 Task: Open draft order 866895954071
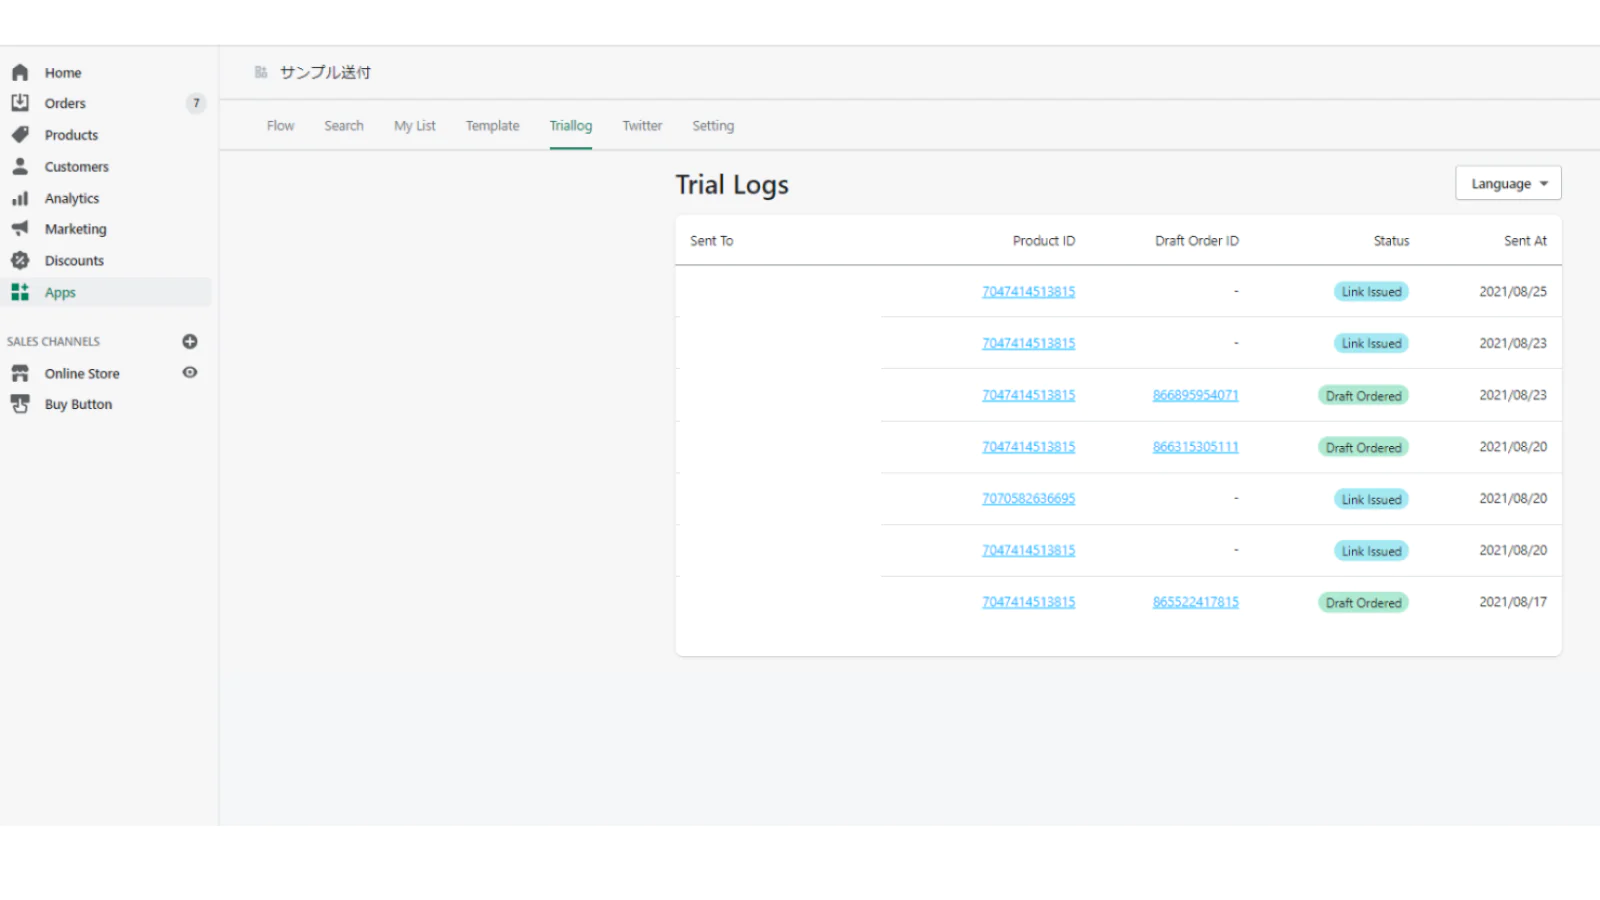pyautogui.click(x=1195, y=395)
